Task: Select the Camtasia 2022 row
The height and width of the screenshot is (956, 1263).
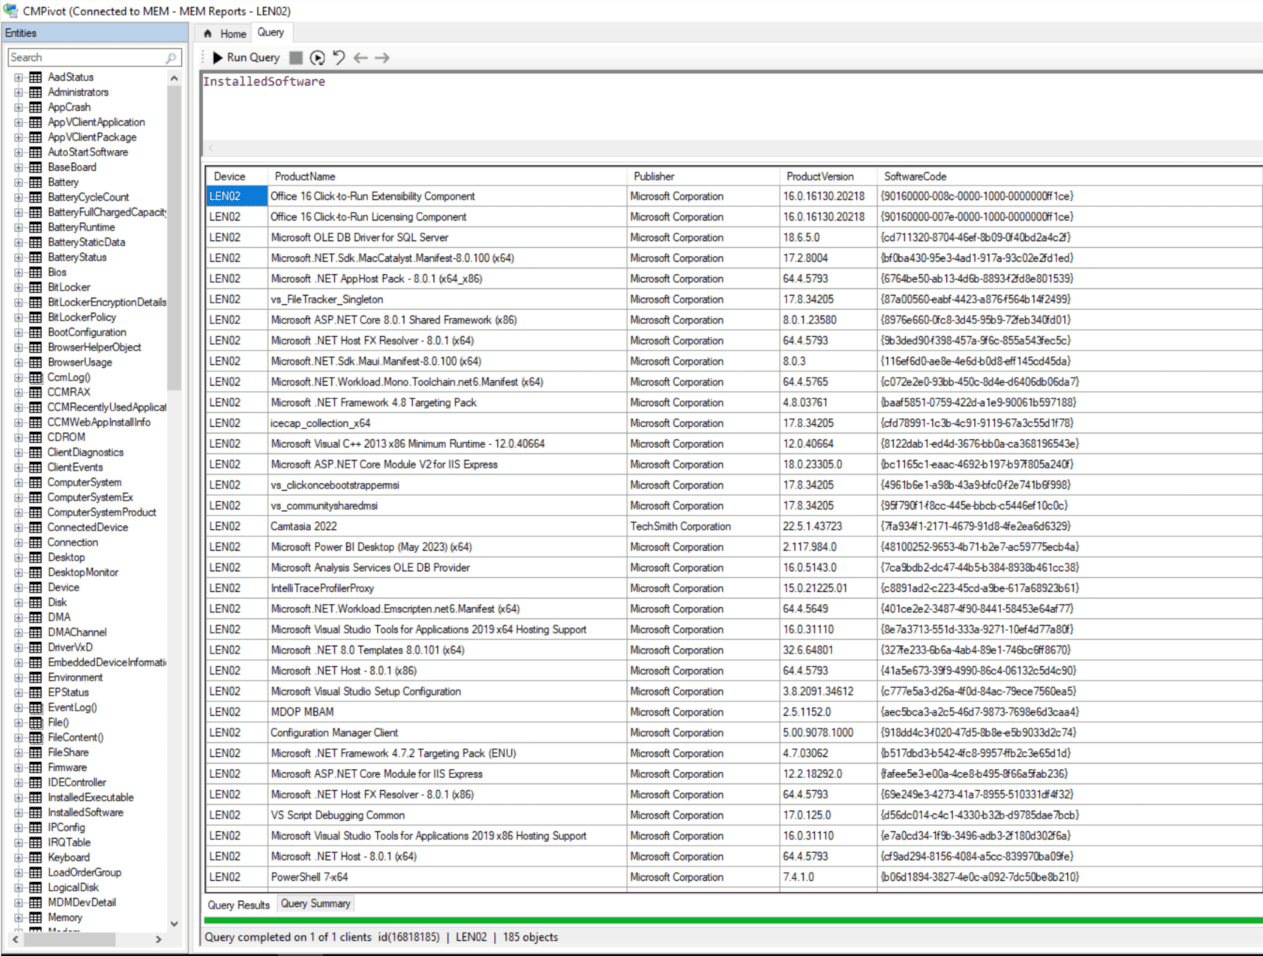Action: (734, 526)
